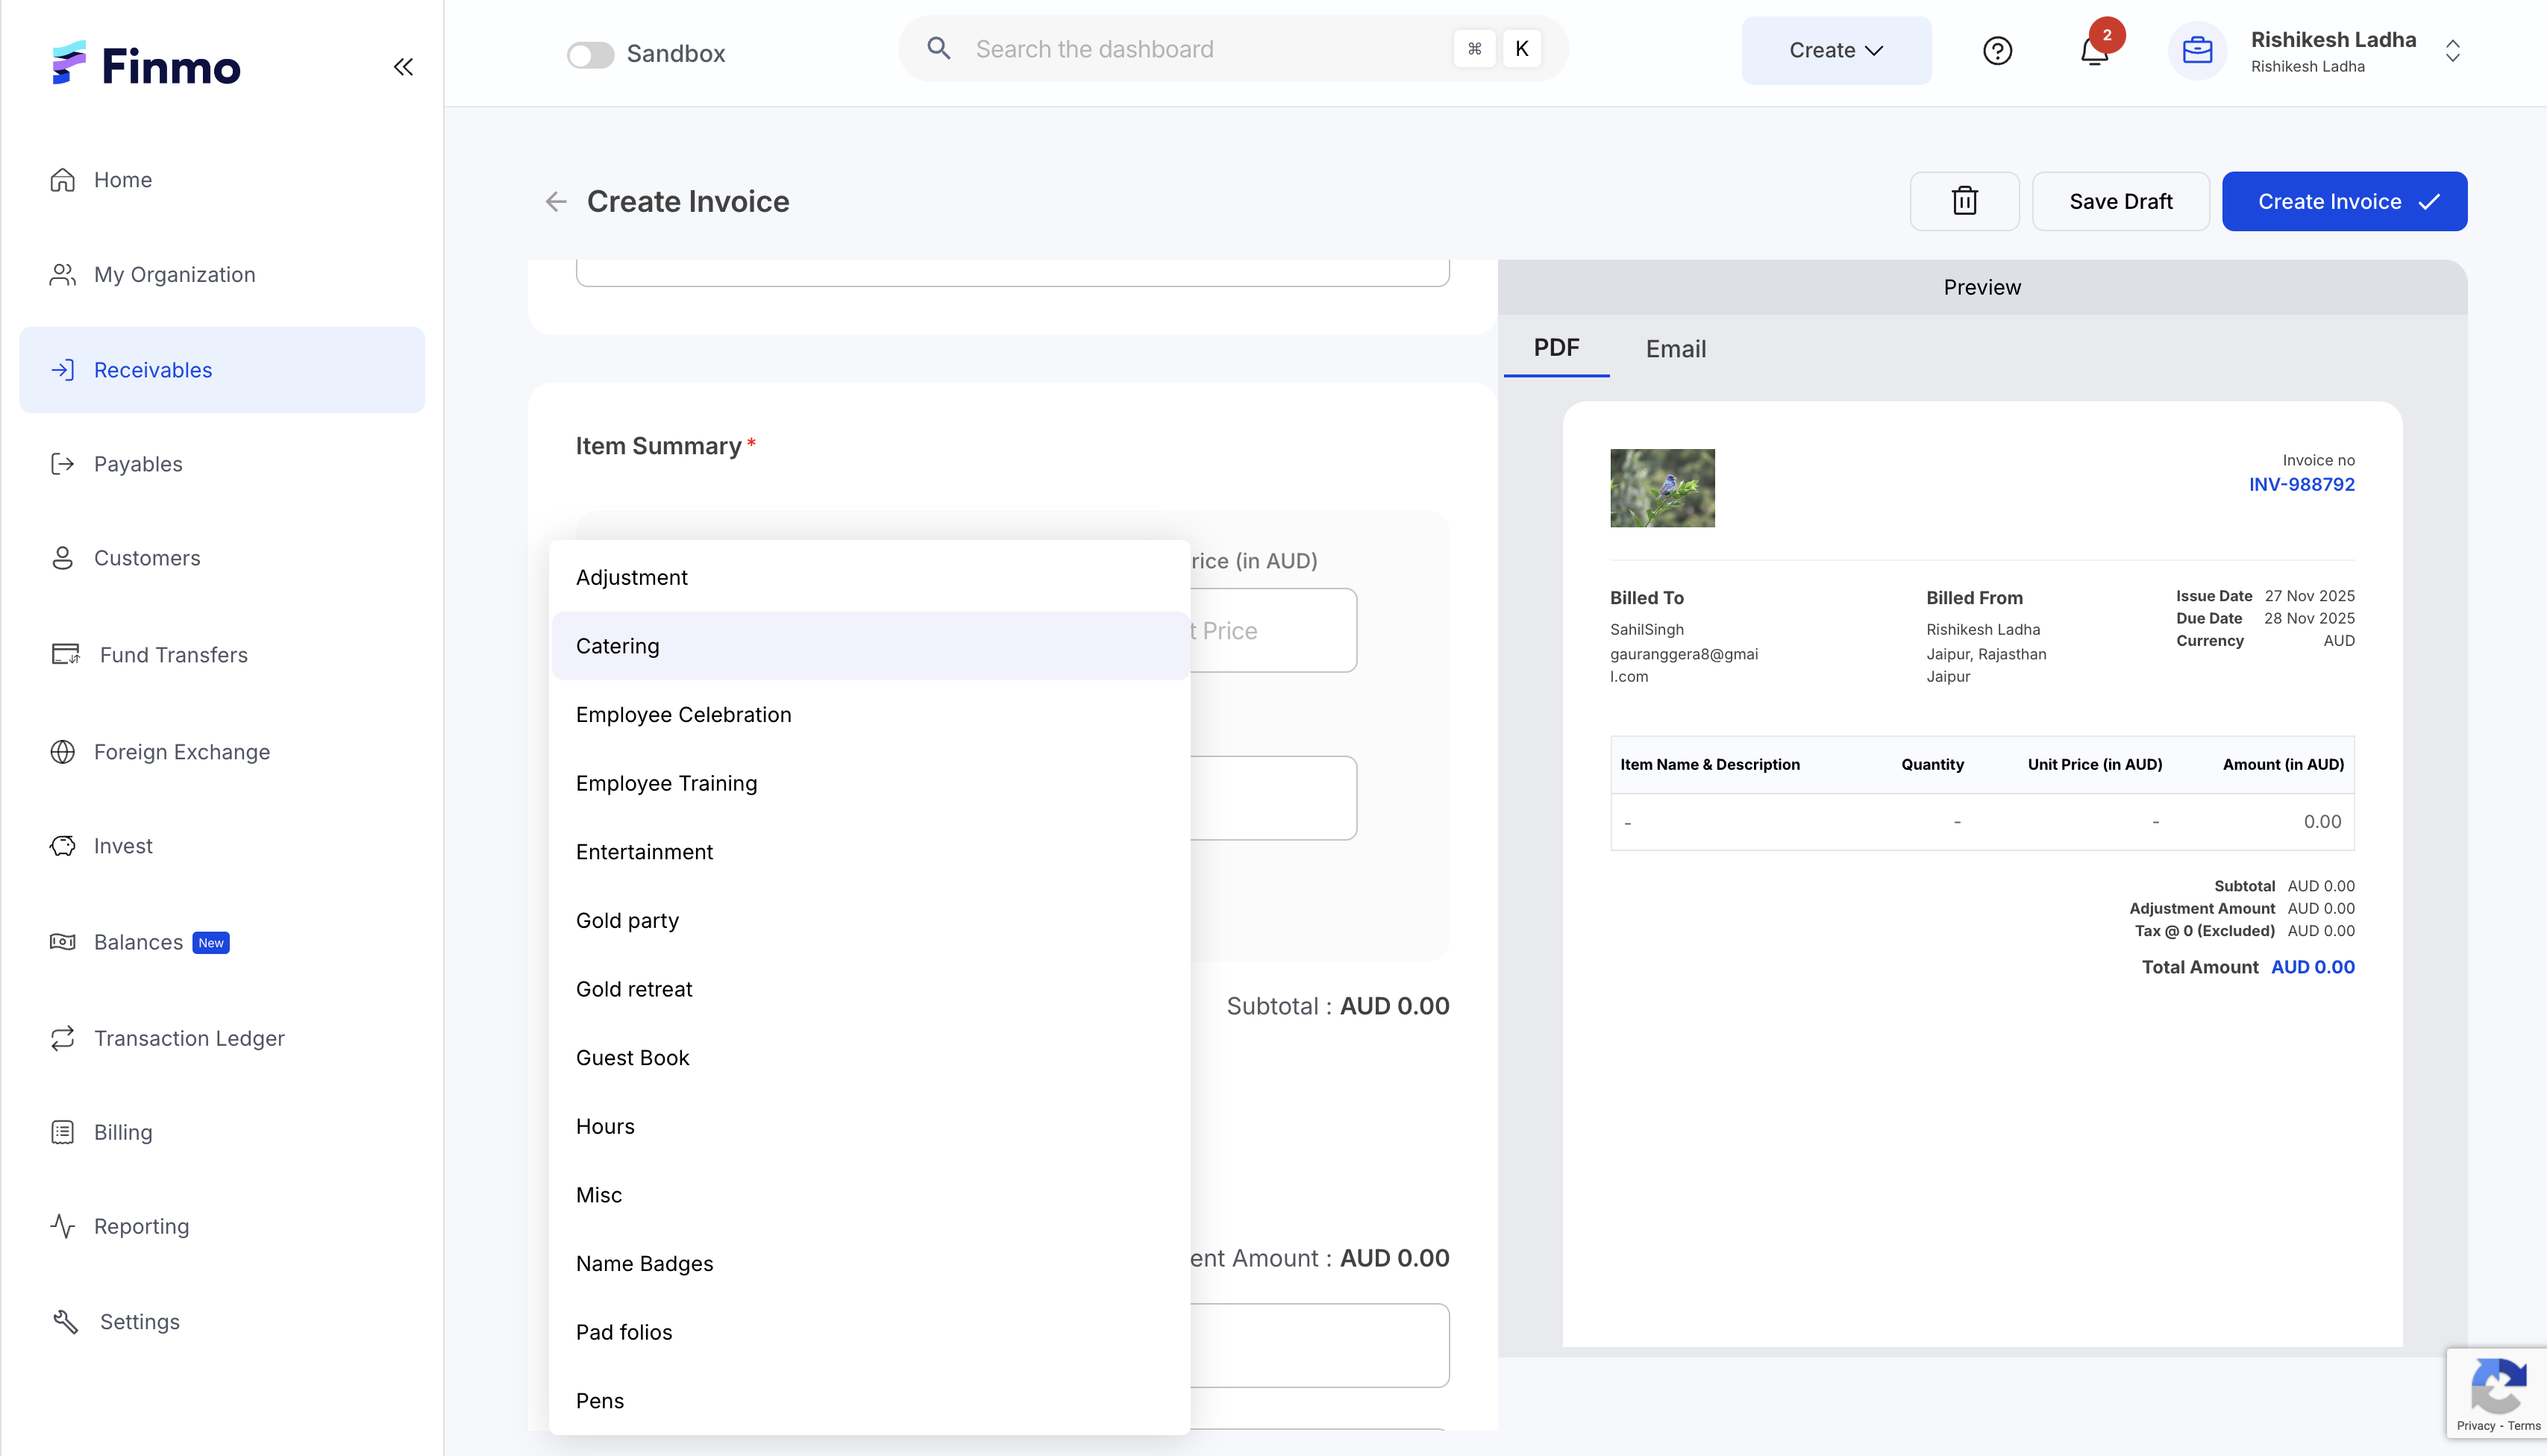Viewport: 2547px width, 1456px height.
Task: Go to Settings wrench in sidebar
Action: 139,1321
